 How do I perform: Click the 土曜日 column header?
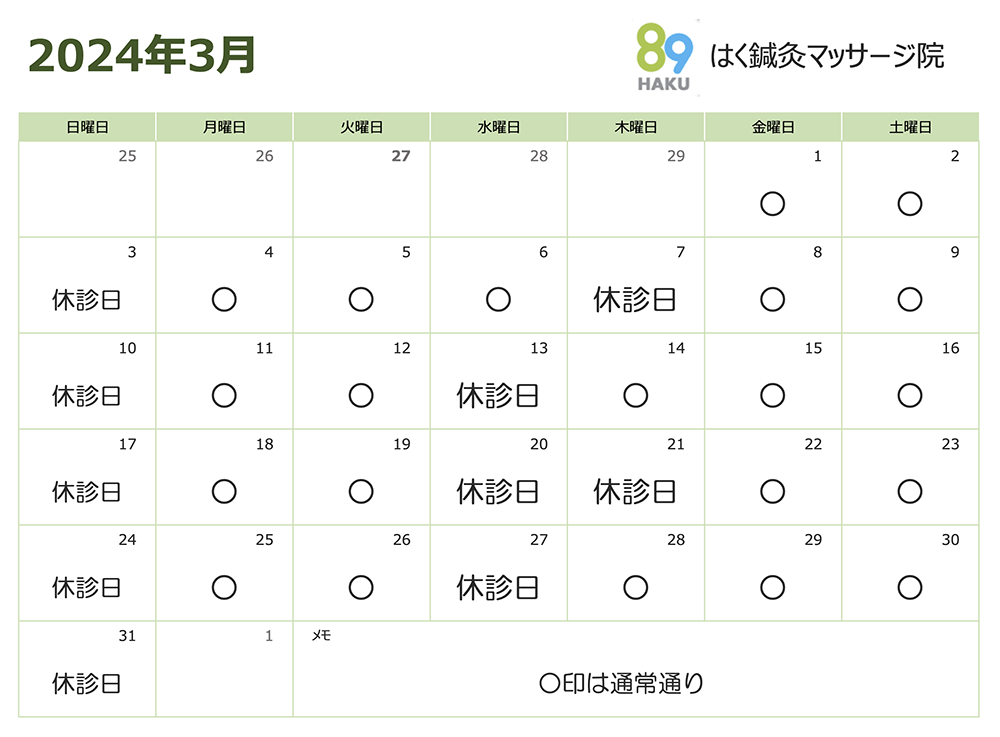pyautogui.click(x=910, y=127)
